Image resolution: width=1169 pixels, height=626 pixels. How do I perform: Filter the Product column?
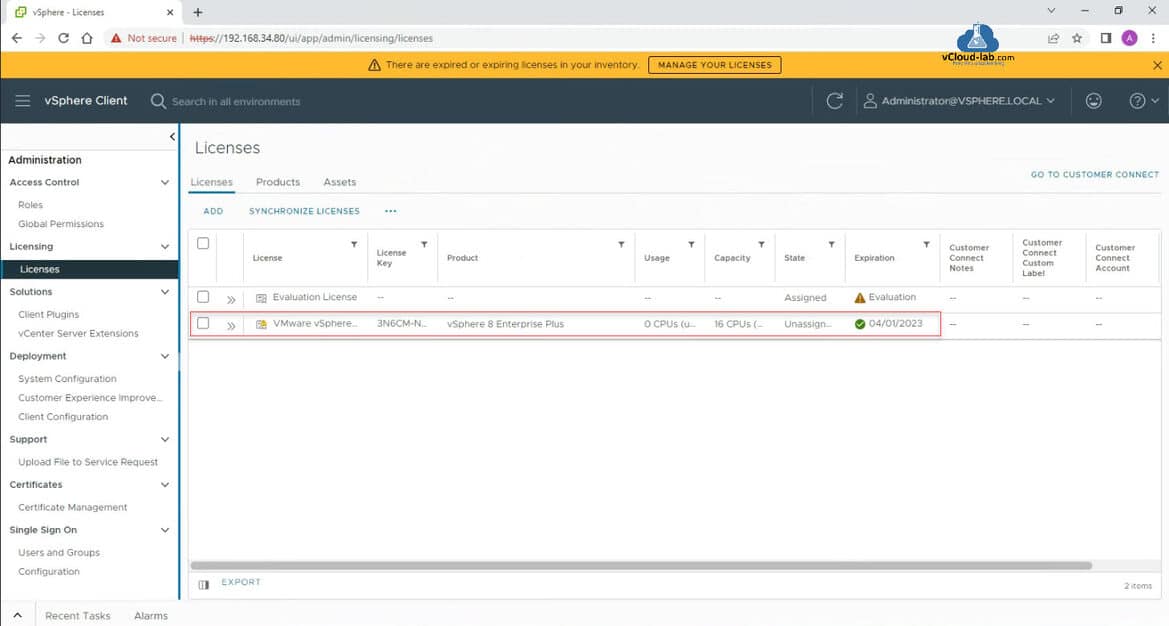[x=621, y=244]
